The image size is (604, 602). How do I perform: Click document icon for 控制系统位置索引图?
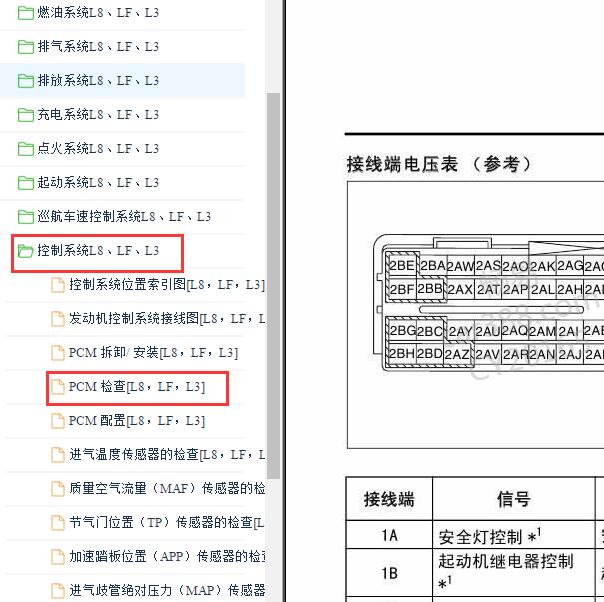[58, 285]
